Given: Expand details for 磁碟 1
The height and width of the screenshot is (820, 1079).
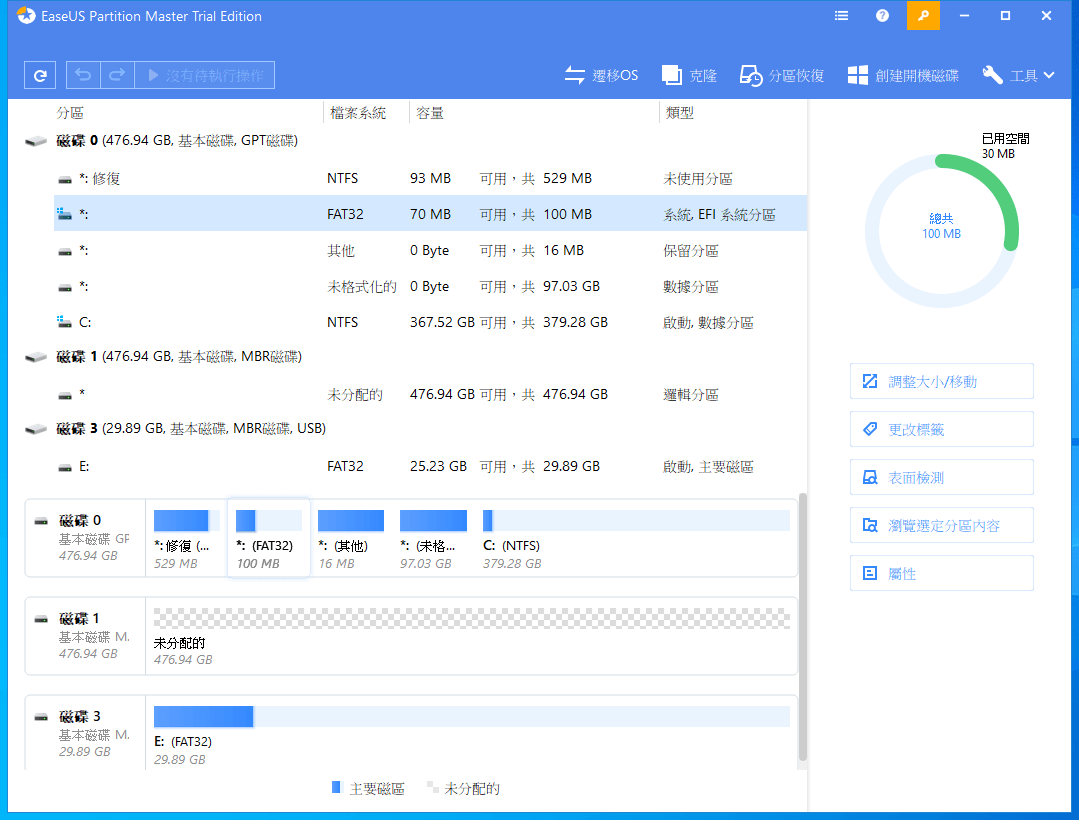Looking at the screenshot, I should [x=35, y=356].
